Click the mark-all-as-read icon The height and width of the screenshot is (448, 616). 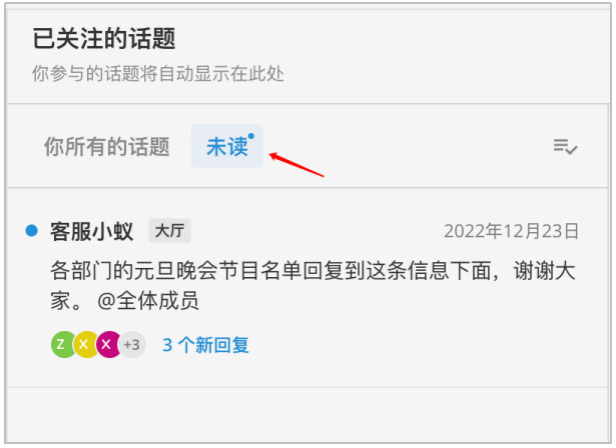pos(565,147)
